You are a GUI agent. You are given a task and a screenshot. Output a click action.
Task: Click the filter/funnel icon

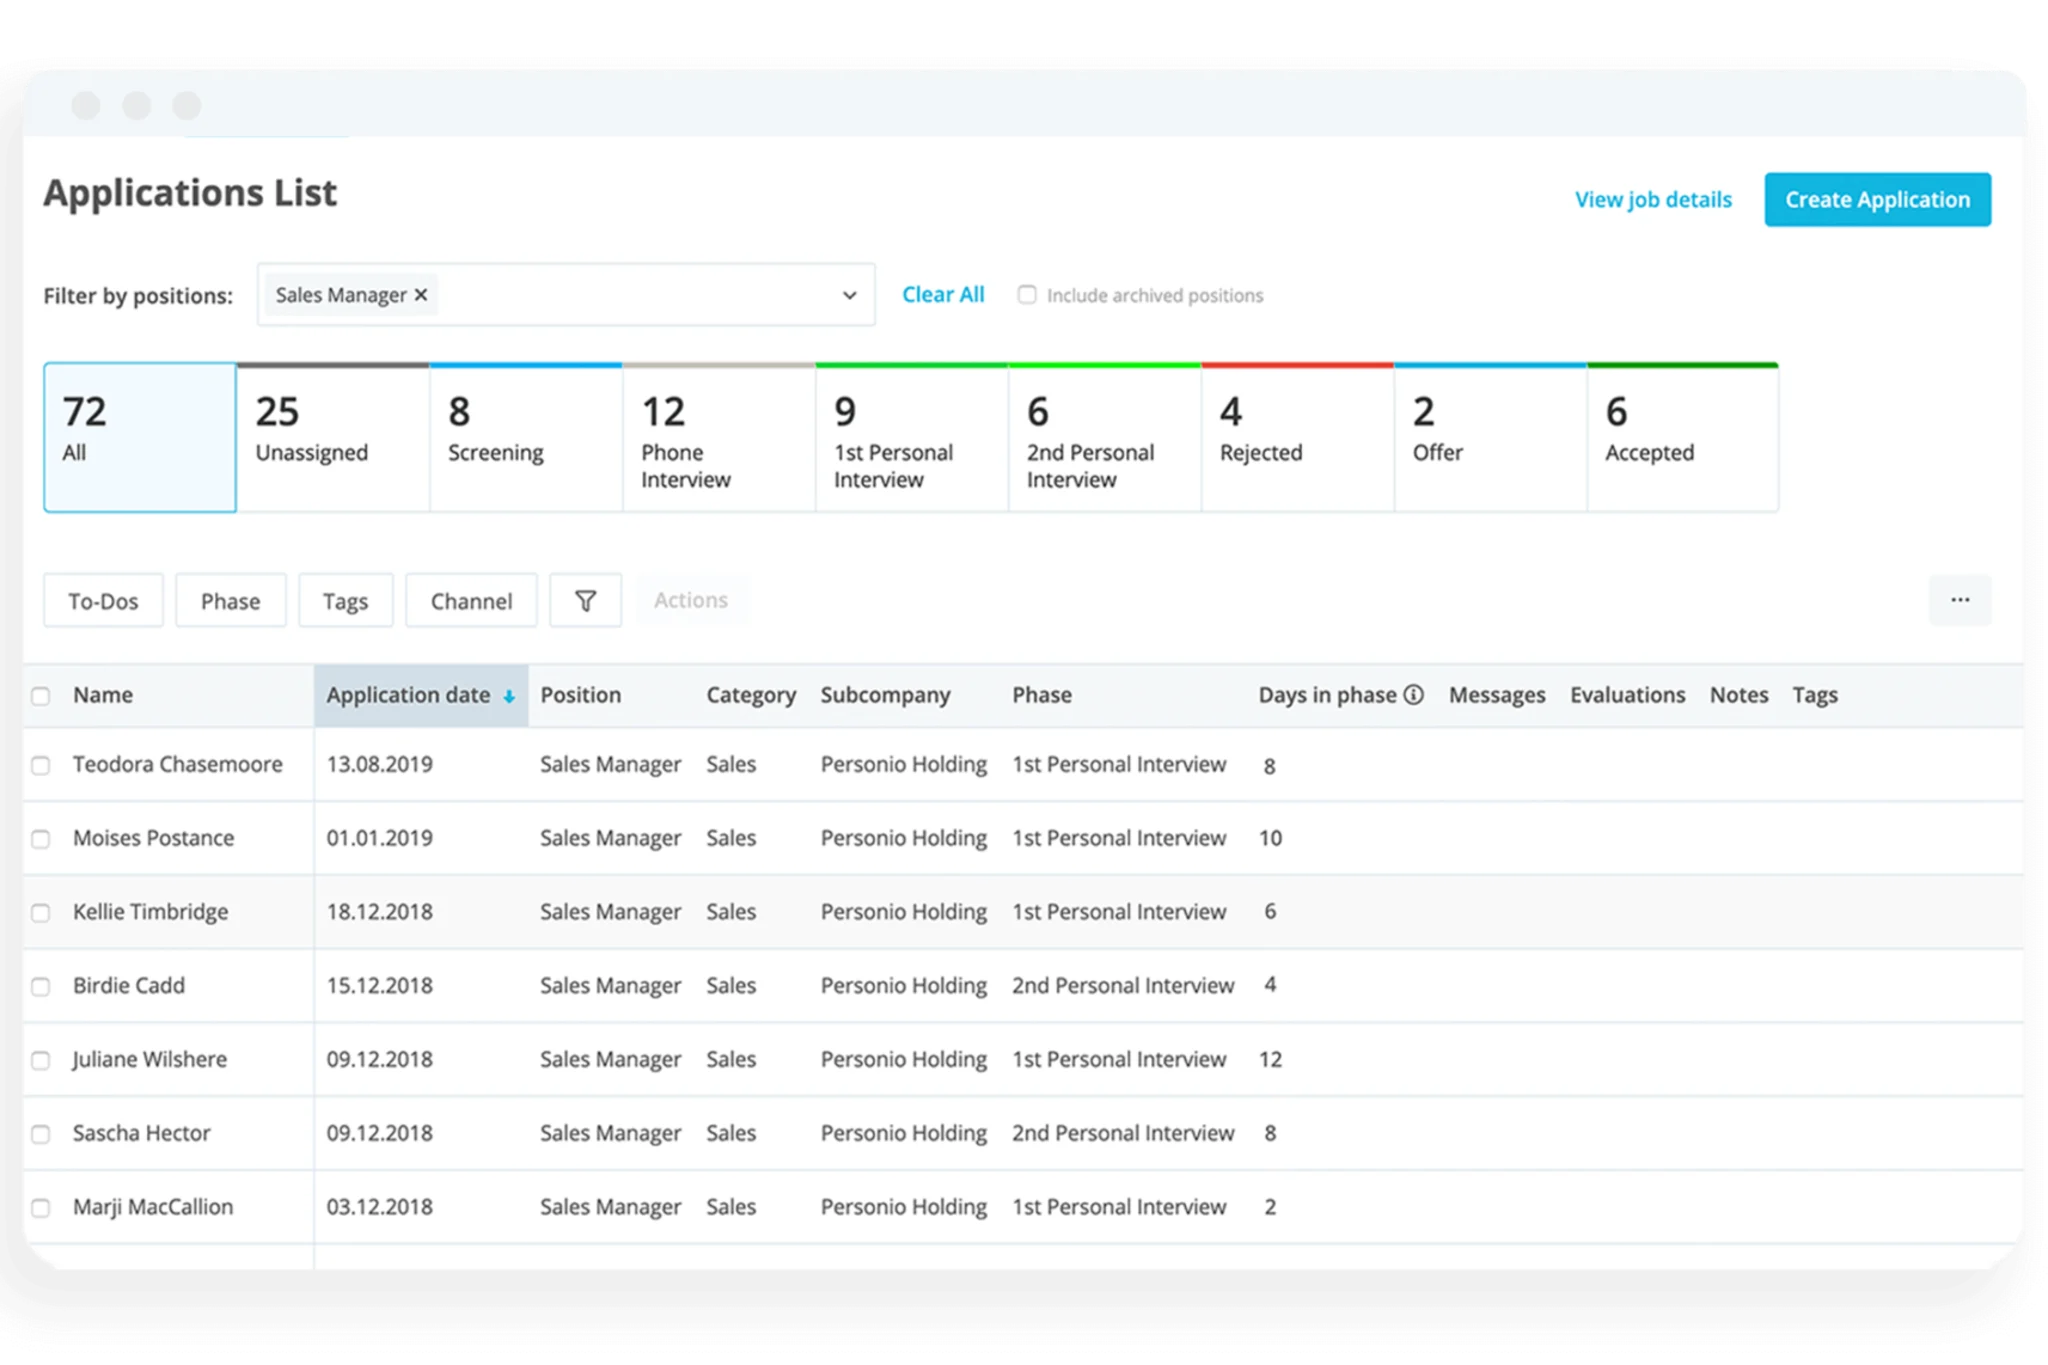click(x=586, y=600)
